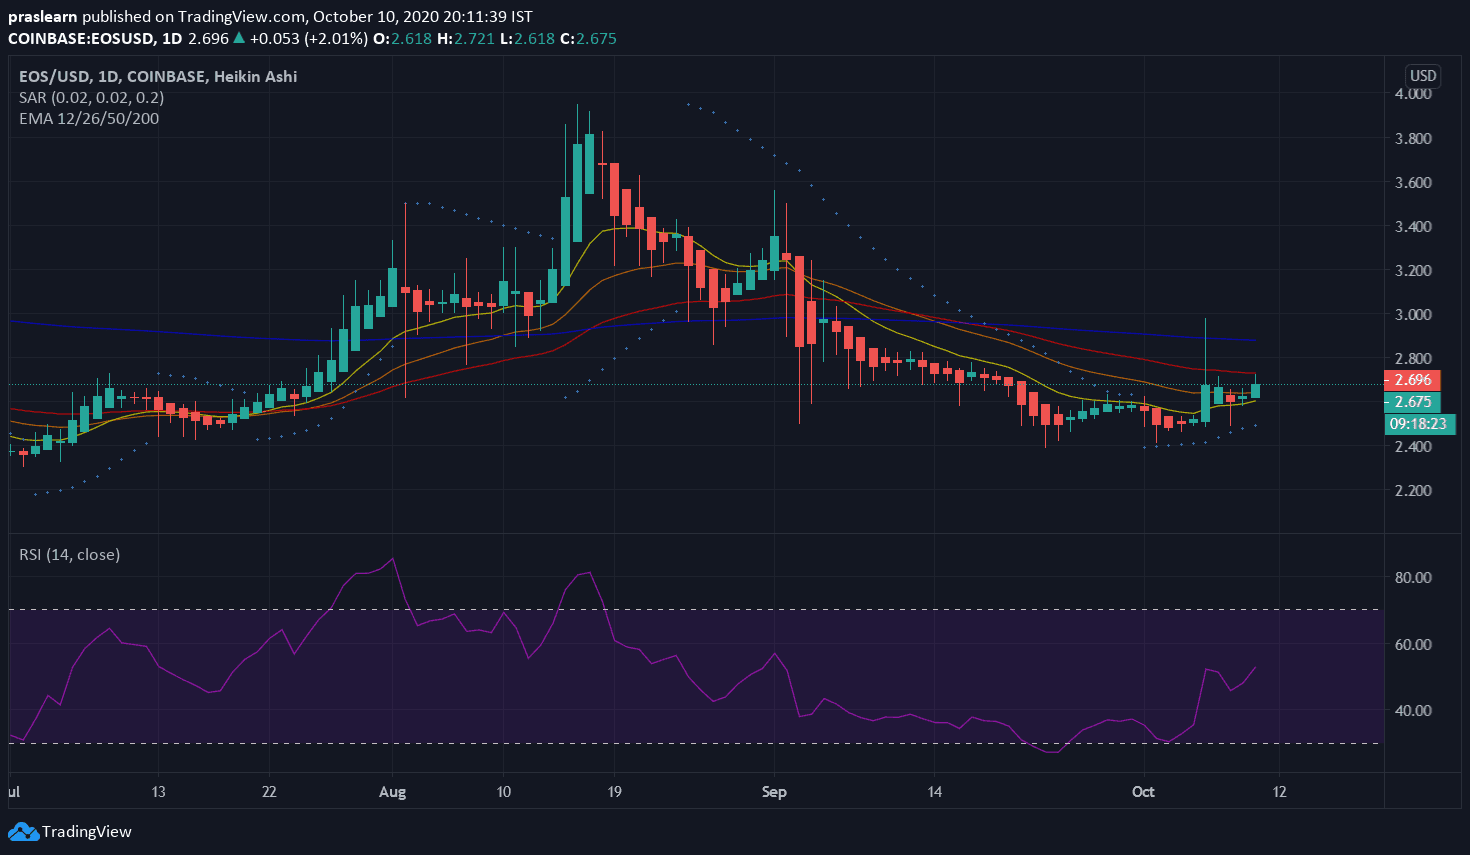This screenshot has width=1470, height=855.
Task: Open the praslearn author name
Action: click(42, 17)
